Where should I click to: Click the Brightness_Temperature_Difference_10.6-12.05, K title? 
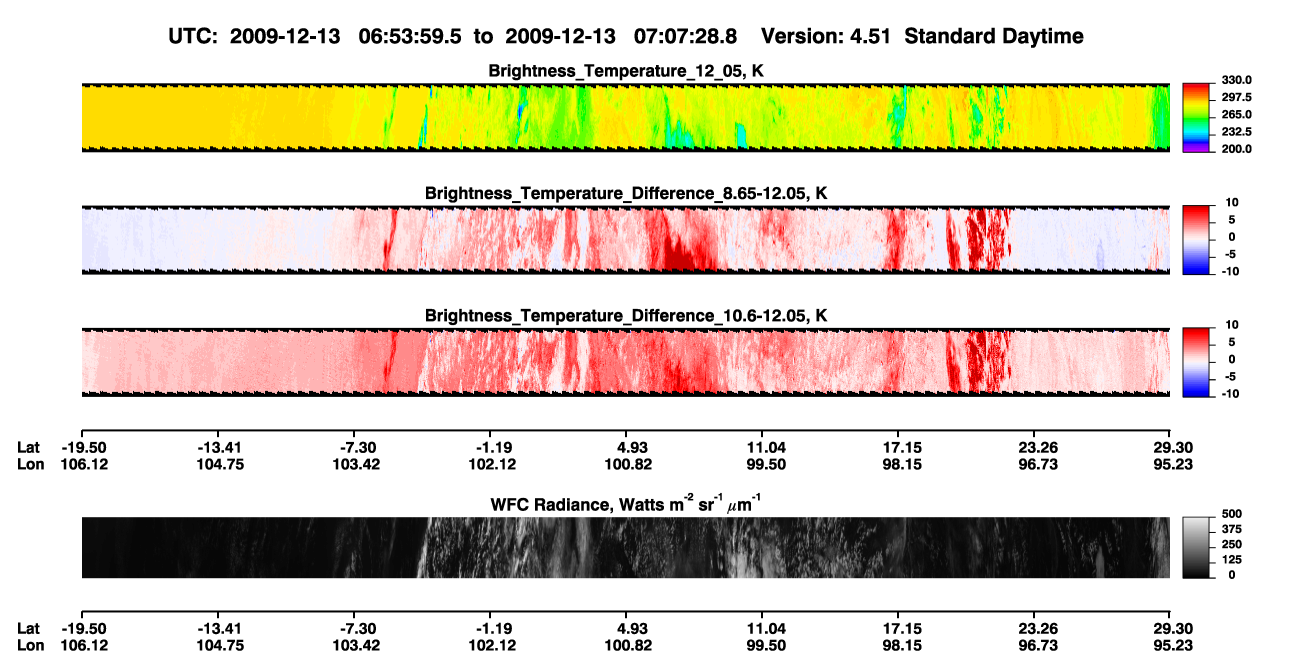coord(626,316)
